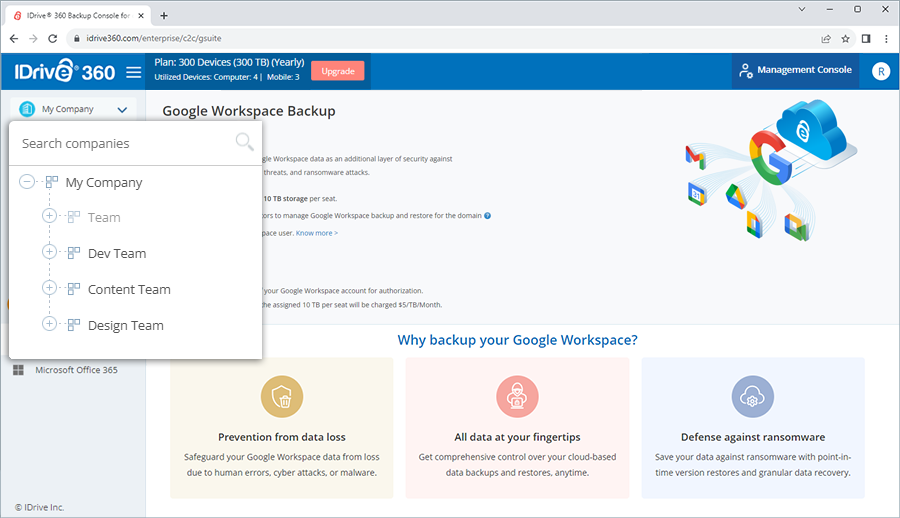Click the My Company building icon
The height and width of the screenshot is (518, 900).
(27, 109)
